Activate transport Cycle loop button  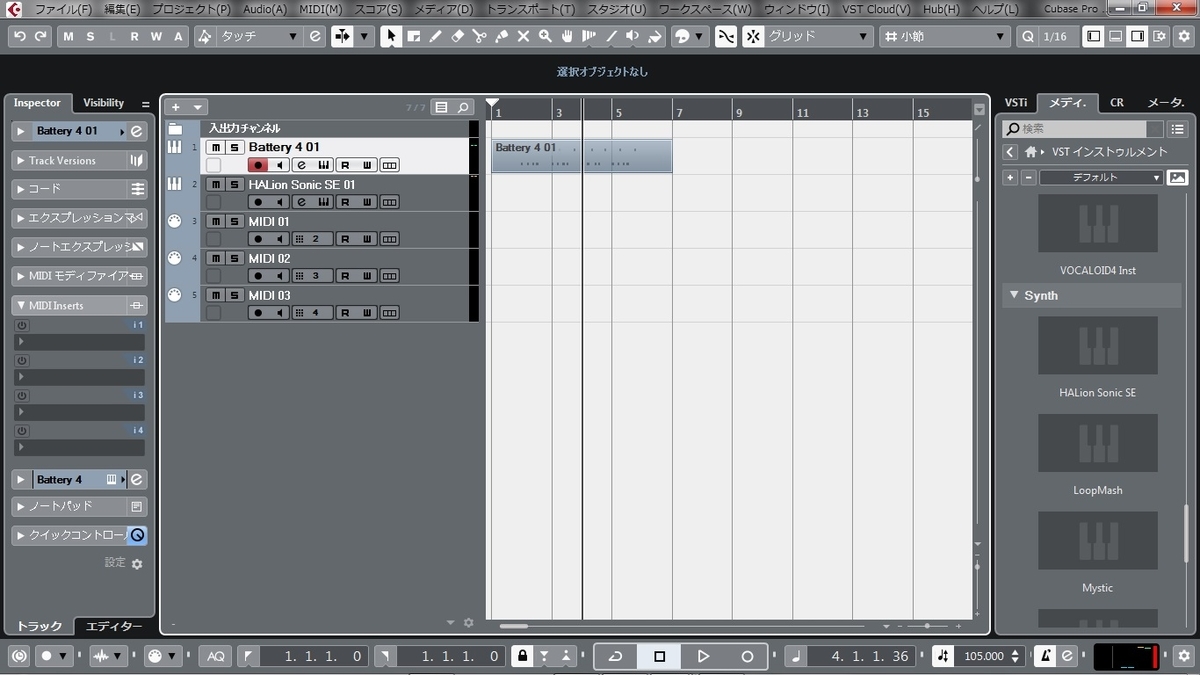tap(616, 656)
